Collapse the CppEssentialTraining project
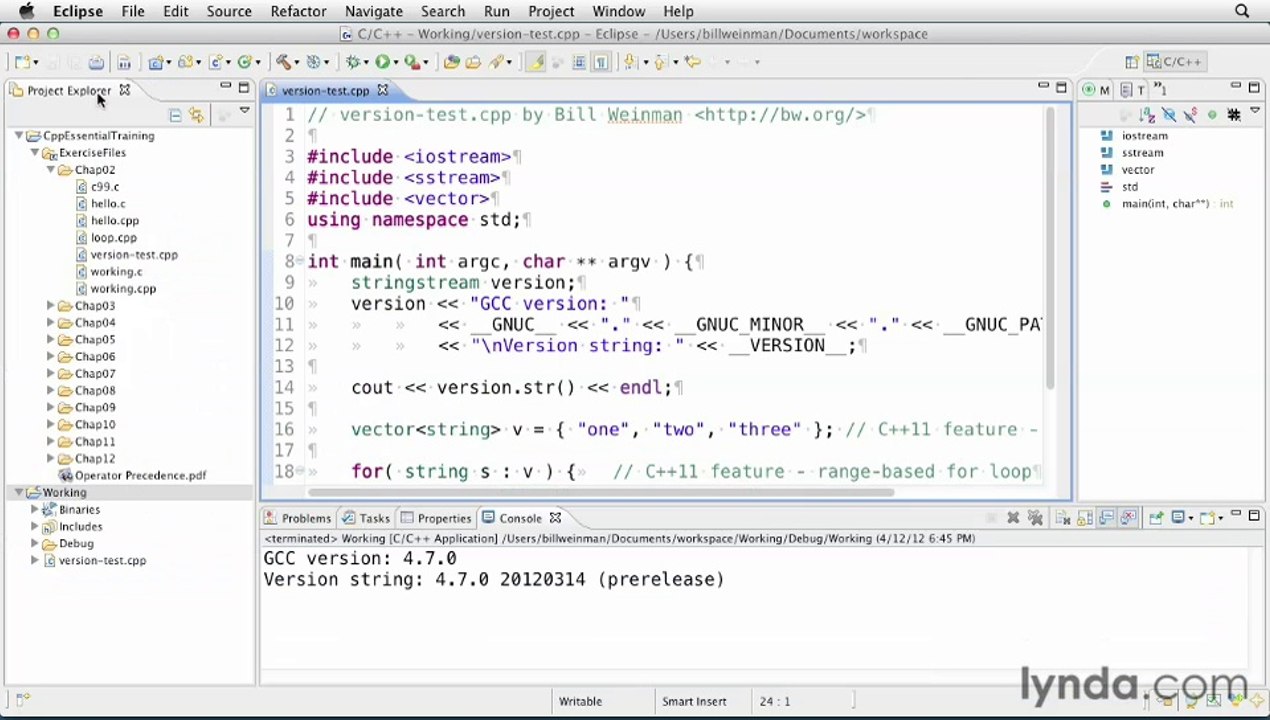This screenshot has width=1270, height=720. coord(18,136)
